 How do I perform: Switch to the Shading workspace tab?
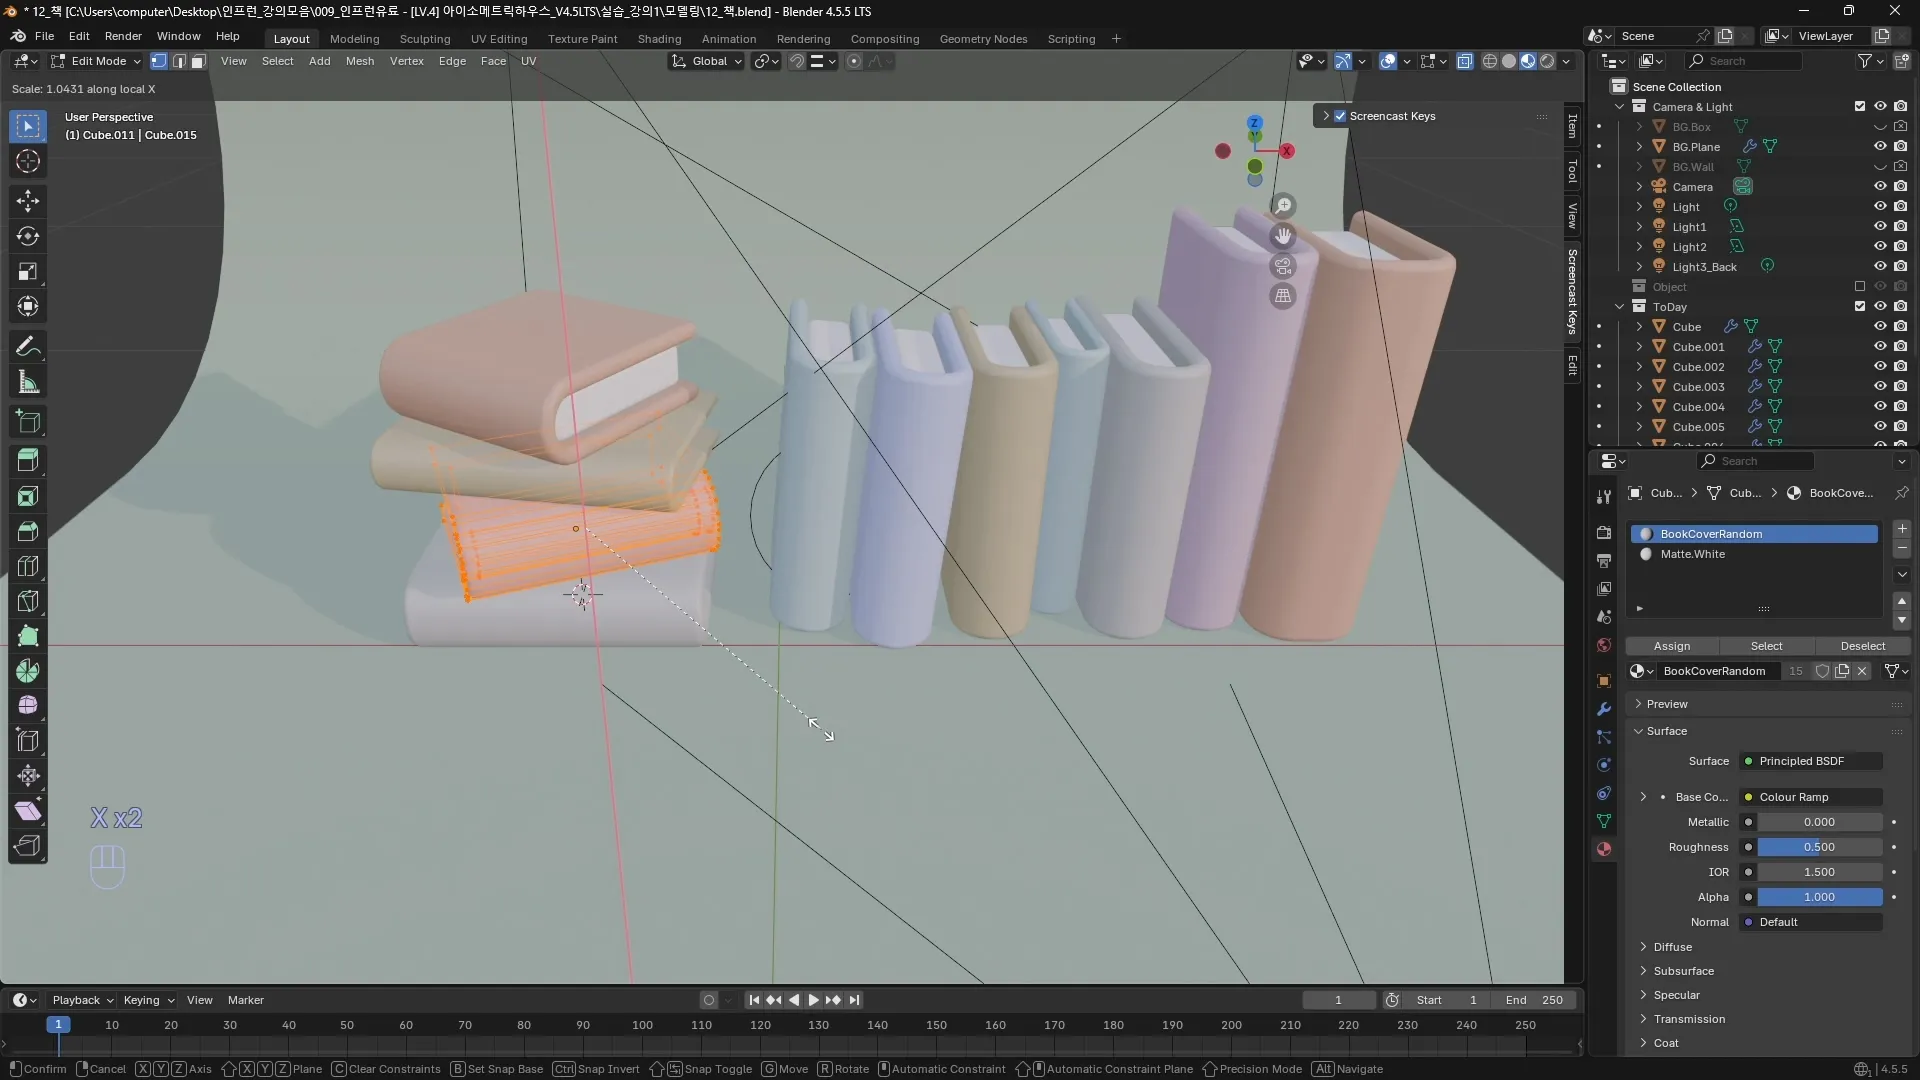tap(659, 39)
